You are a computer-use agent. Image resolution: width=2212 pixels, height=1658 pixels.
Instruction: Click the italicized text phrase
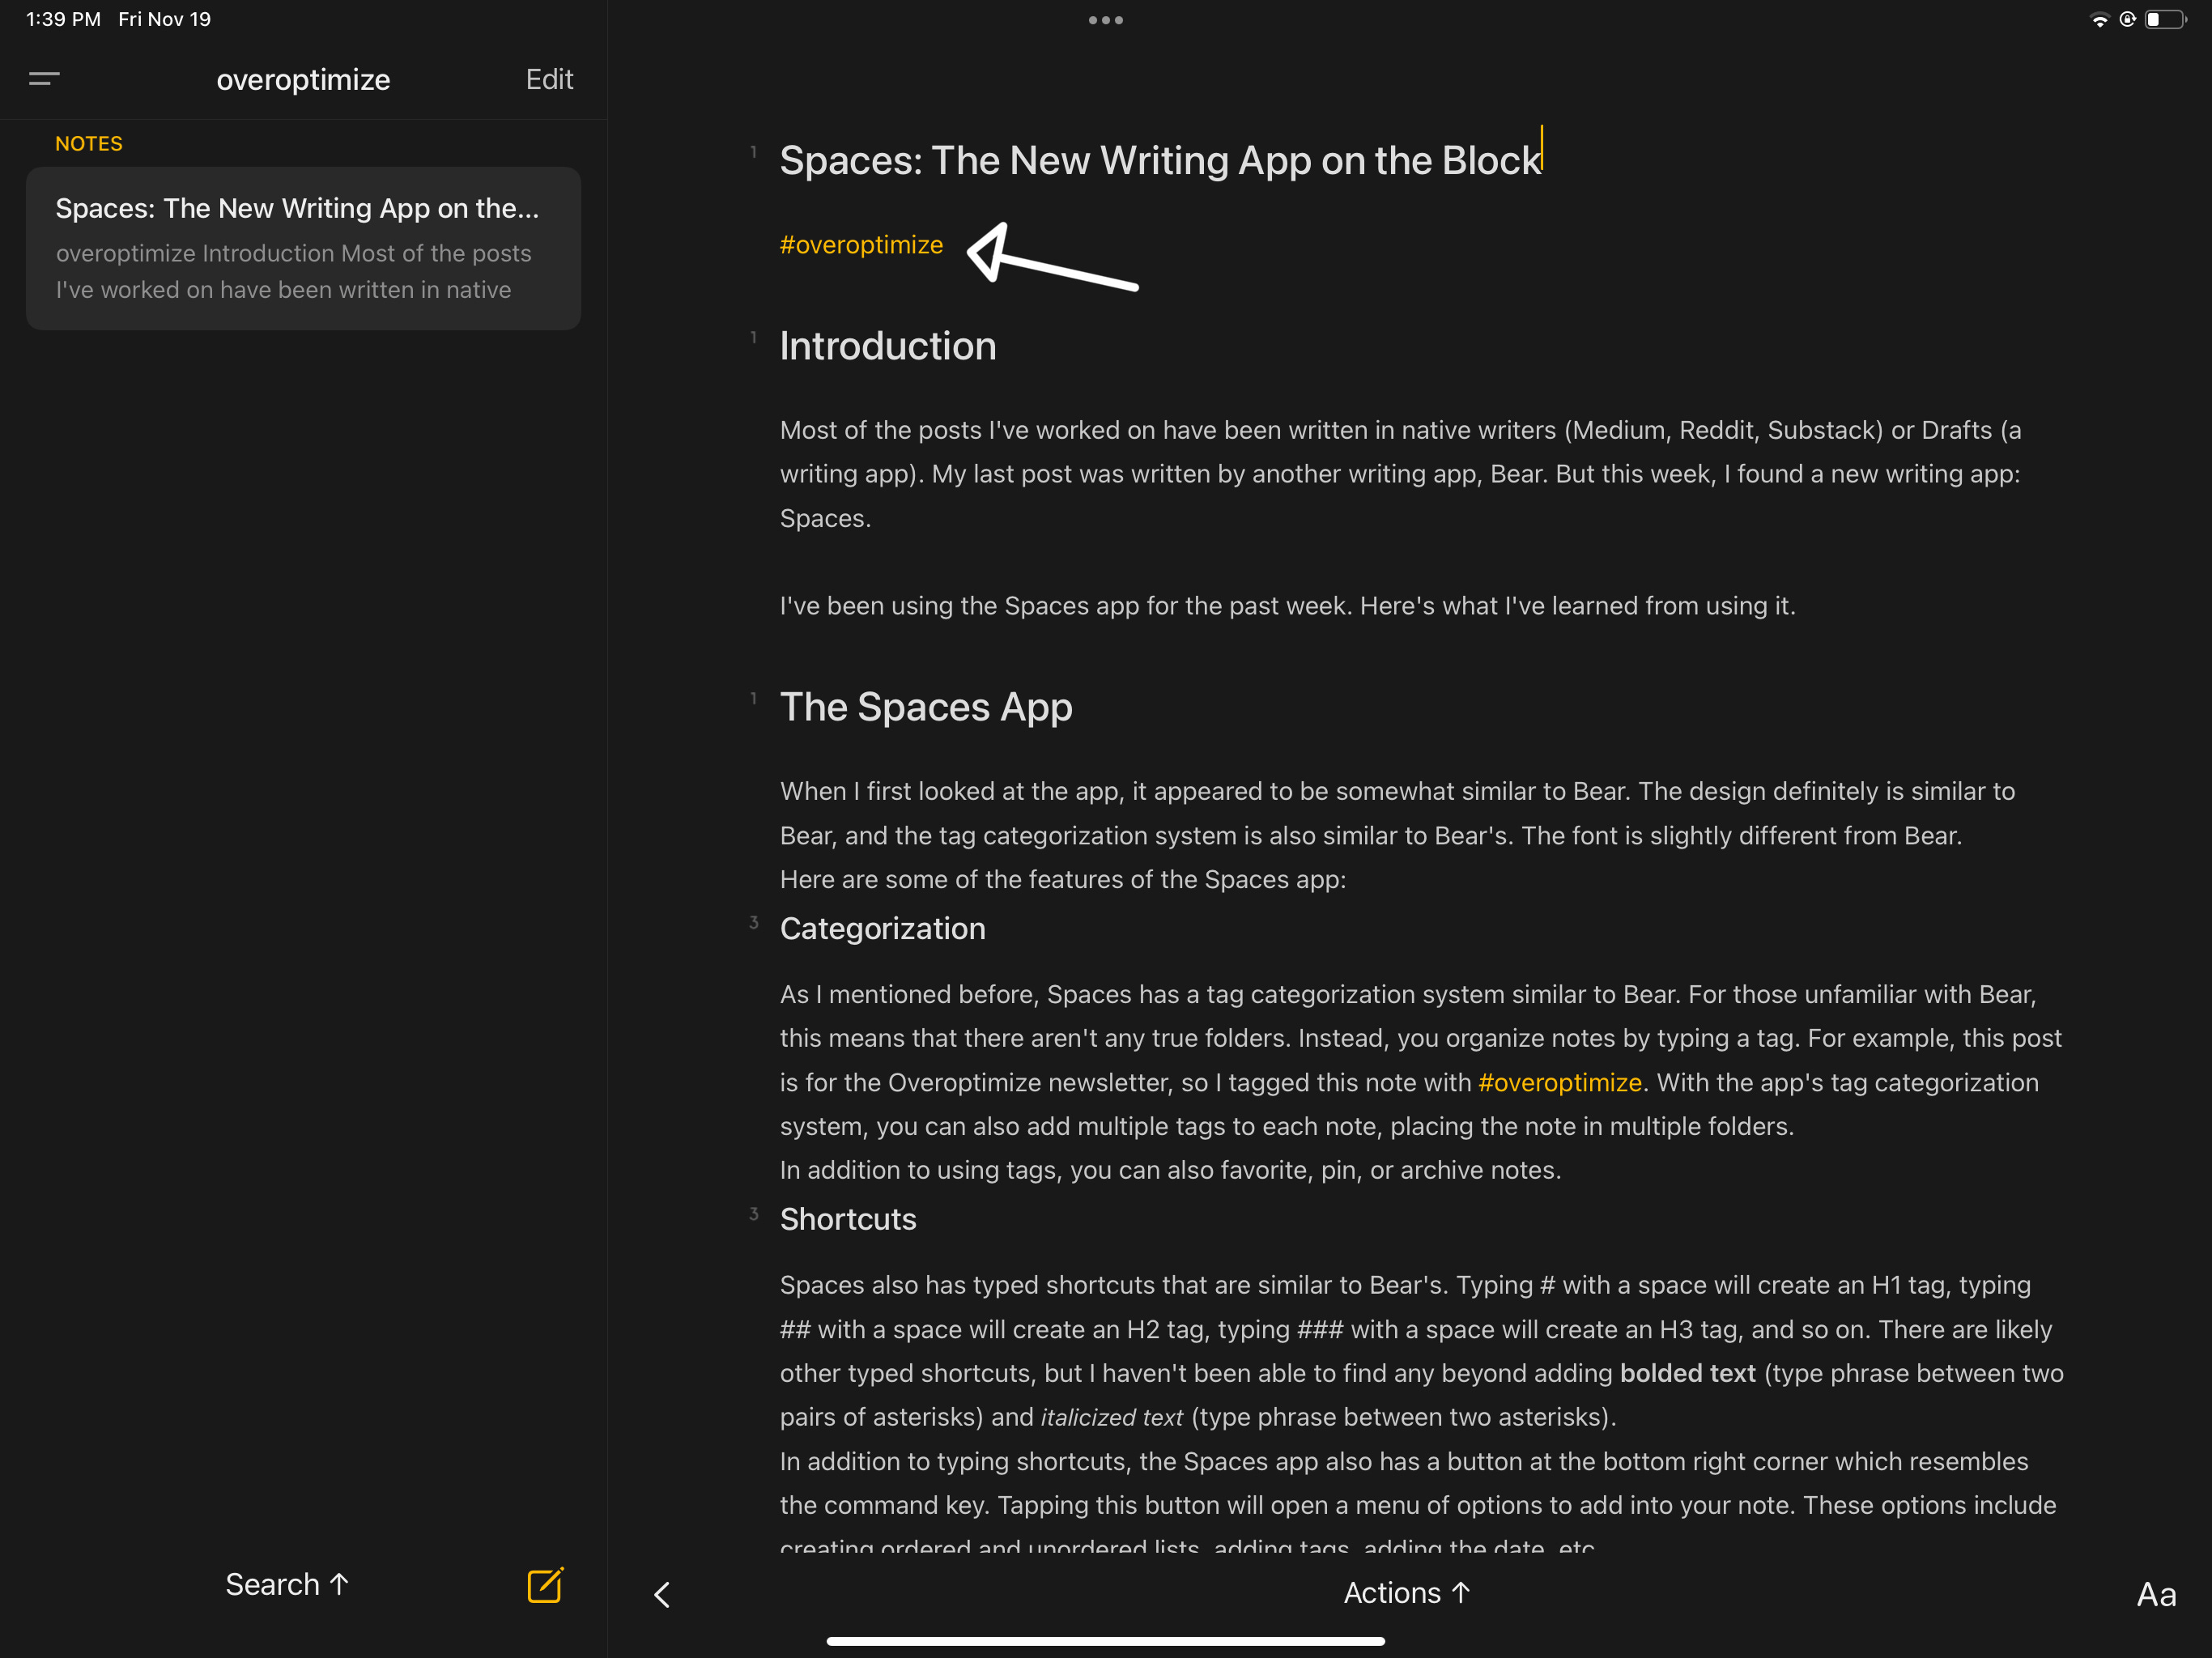pos(1112,1418)
